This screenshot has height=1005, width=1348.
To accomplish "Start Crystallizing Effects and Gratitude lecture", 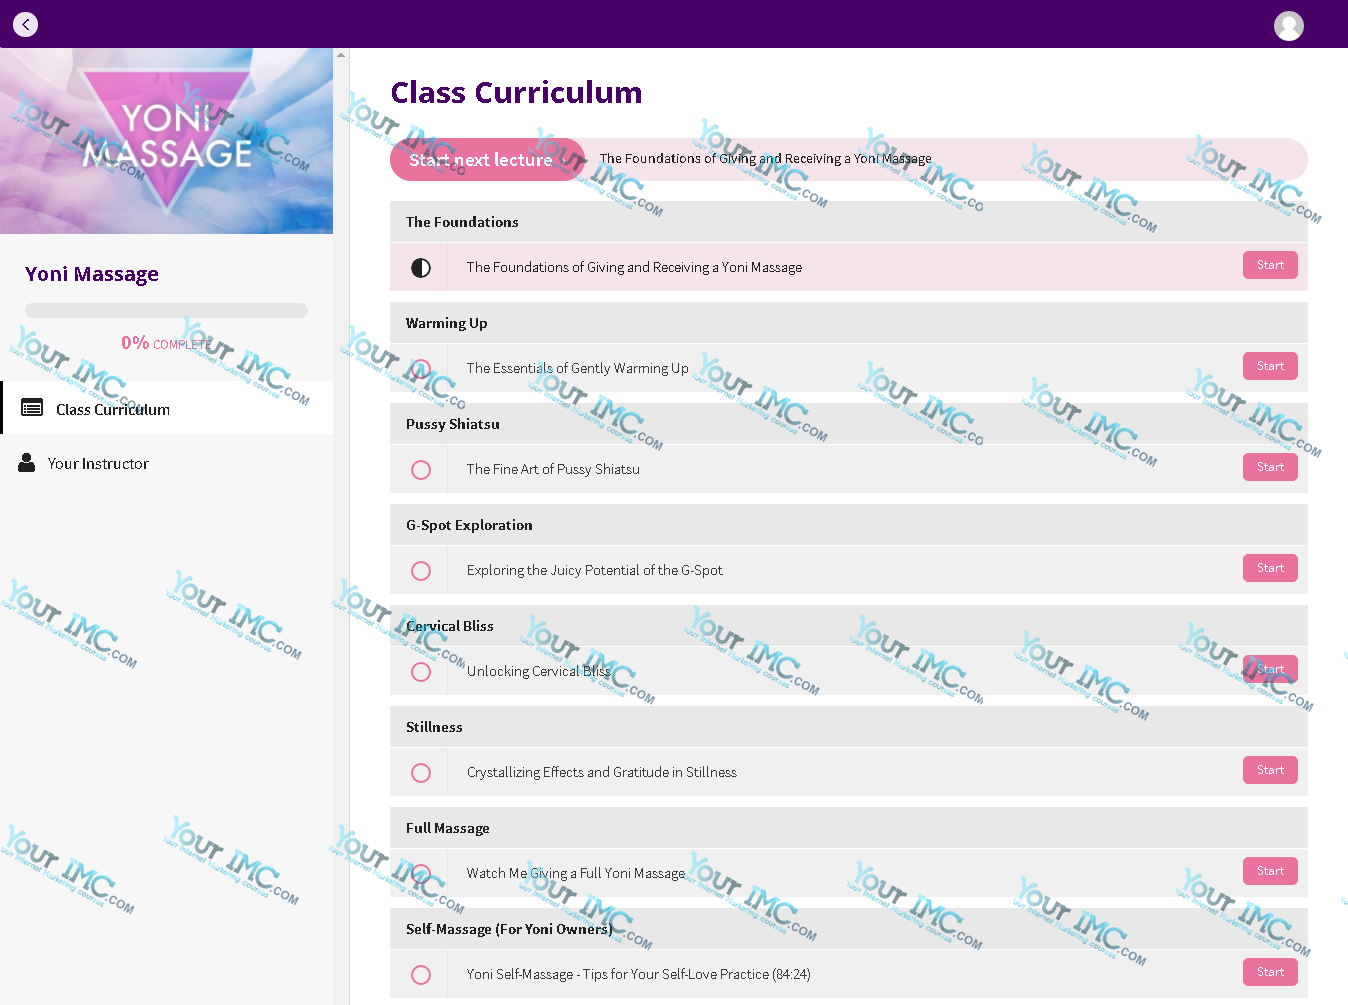I will [1270, 770].
